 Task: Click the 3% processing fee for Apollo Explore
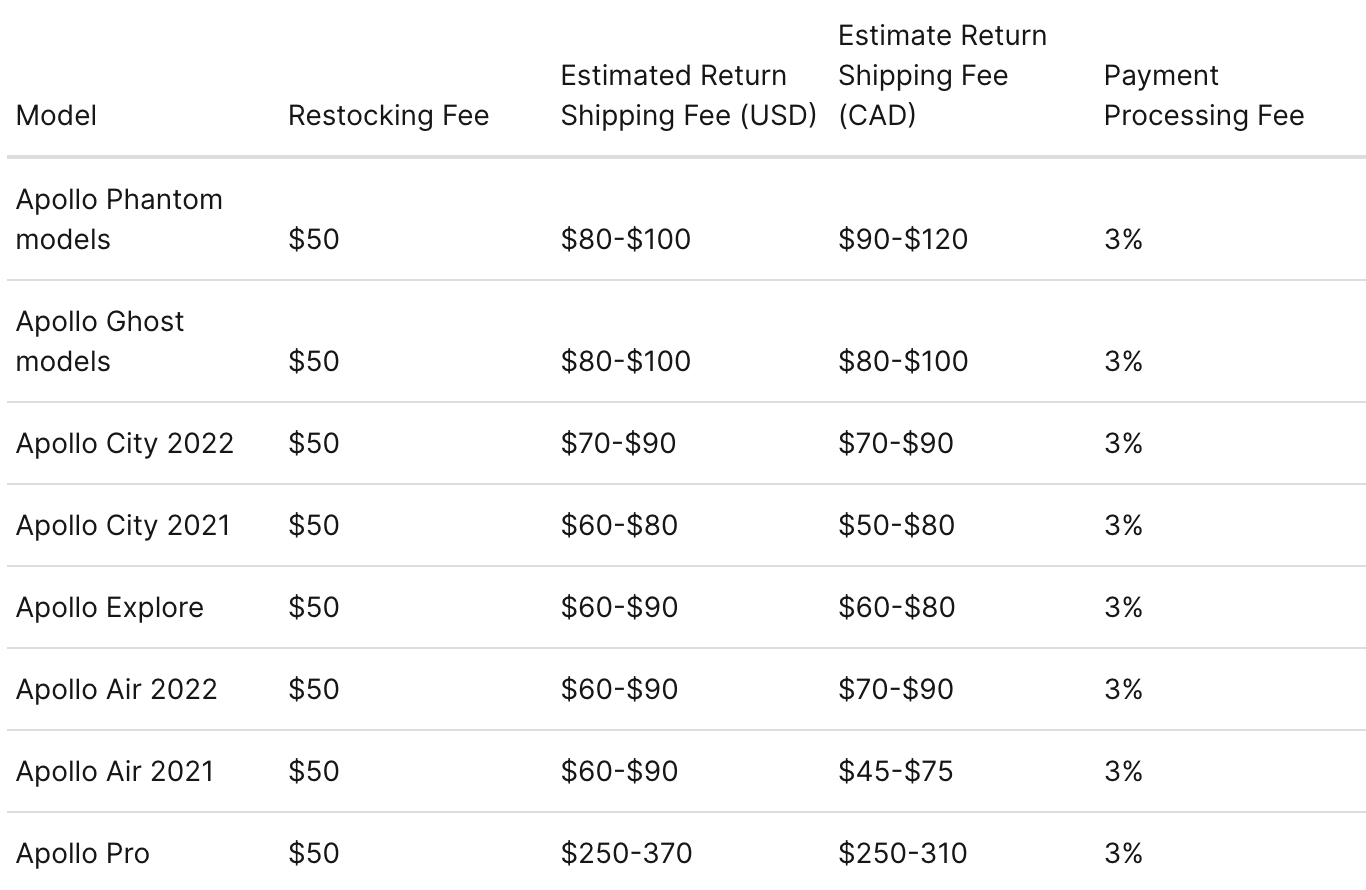(1123, 607)
